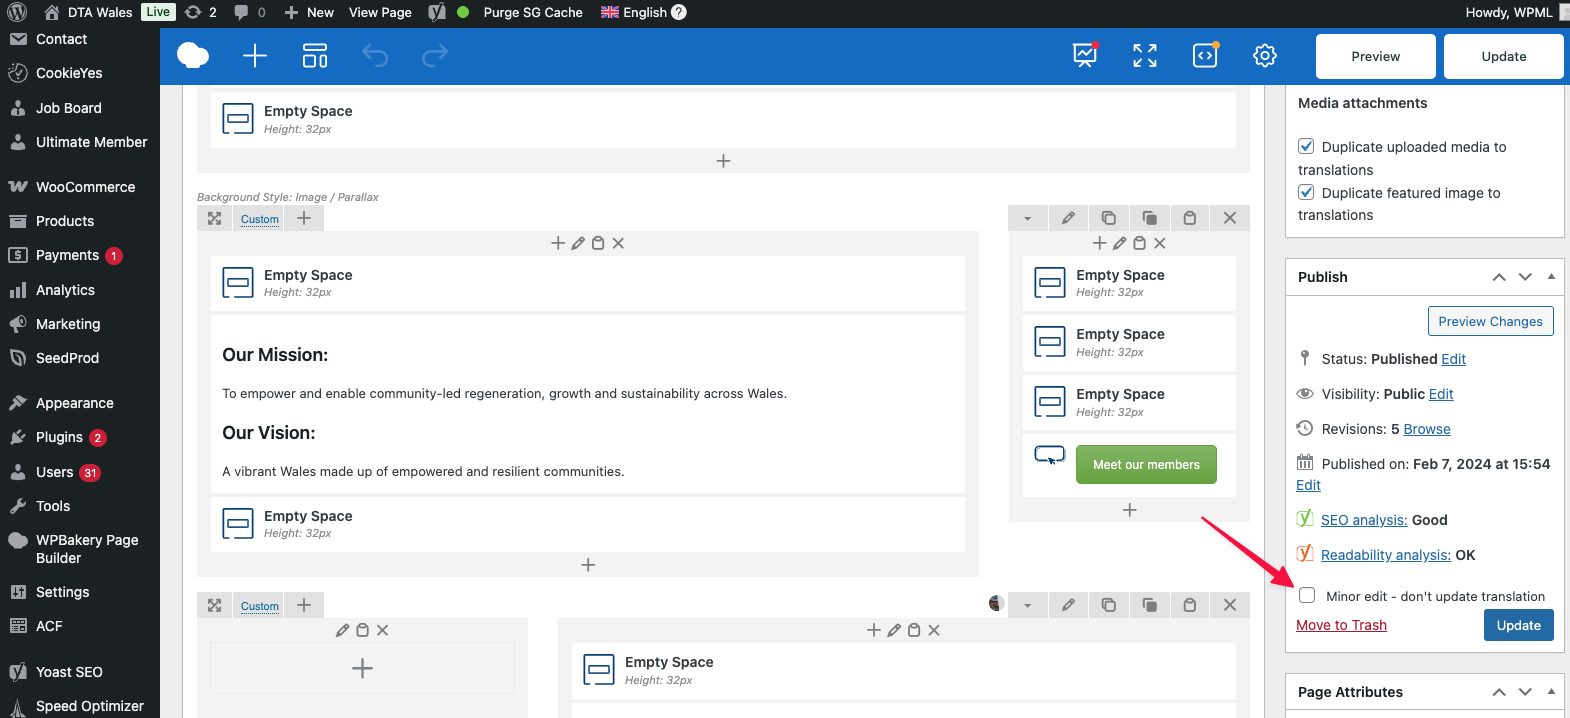Open the Templates icon in WPBakery toolbar

point(315,56)
